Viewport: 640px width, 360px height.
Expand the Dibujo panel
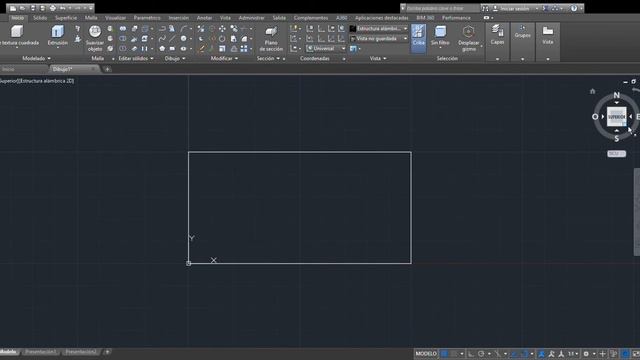click(175, 59)
